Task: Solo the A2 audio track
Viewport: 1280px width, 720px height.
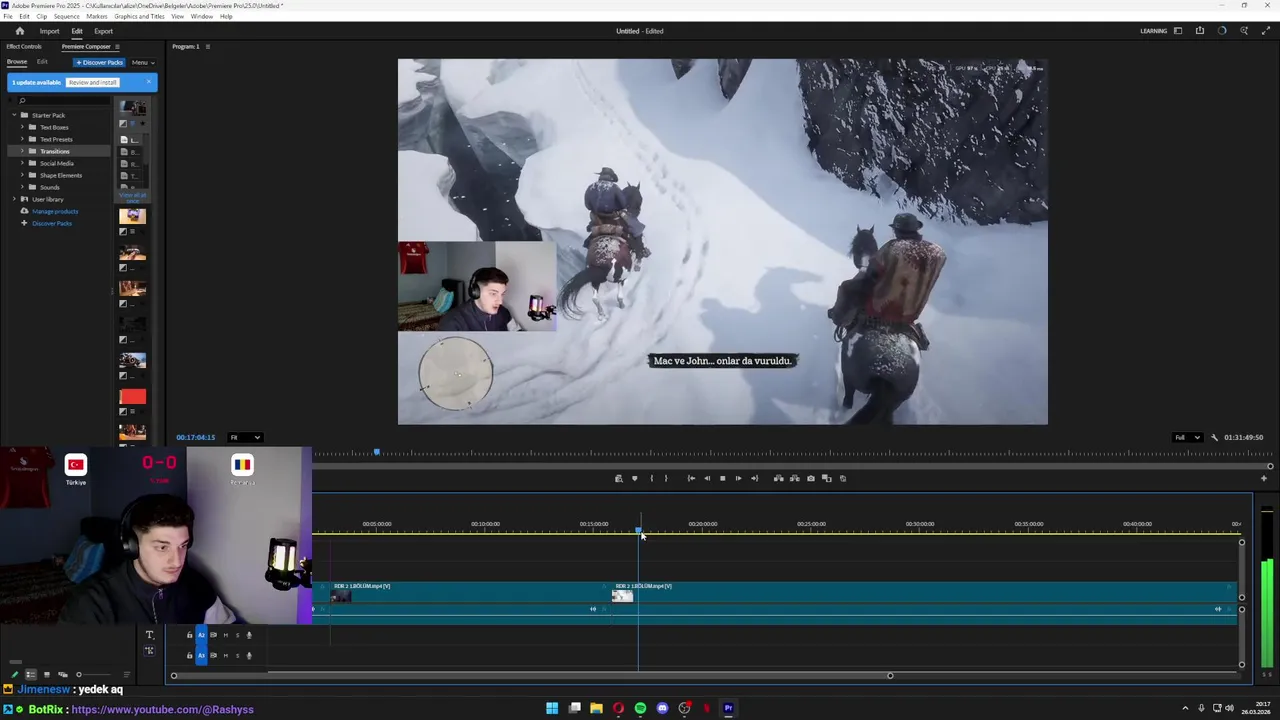Action: [237, 635]
